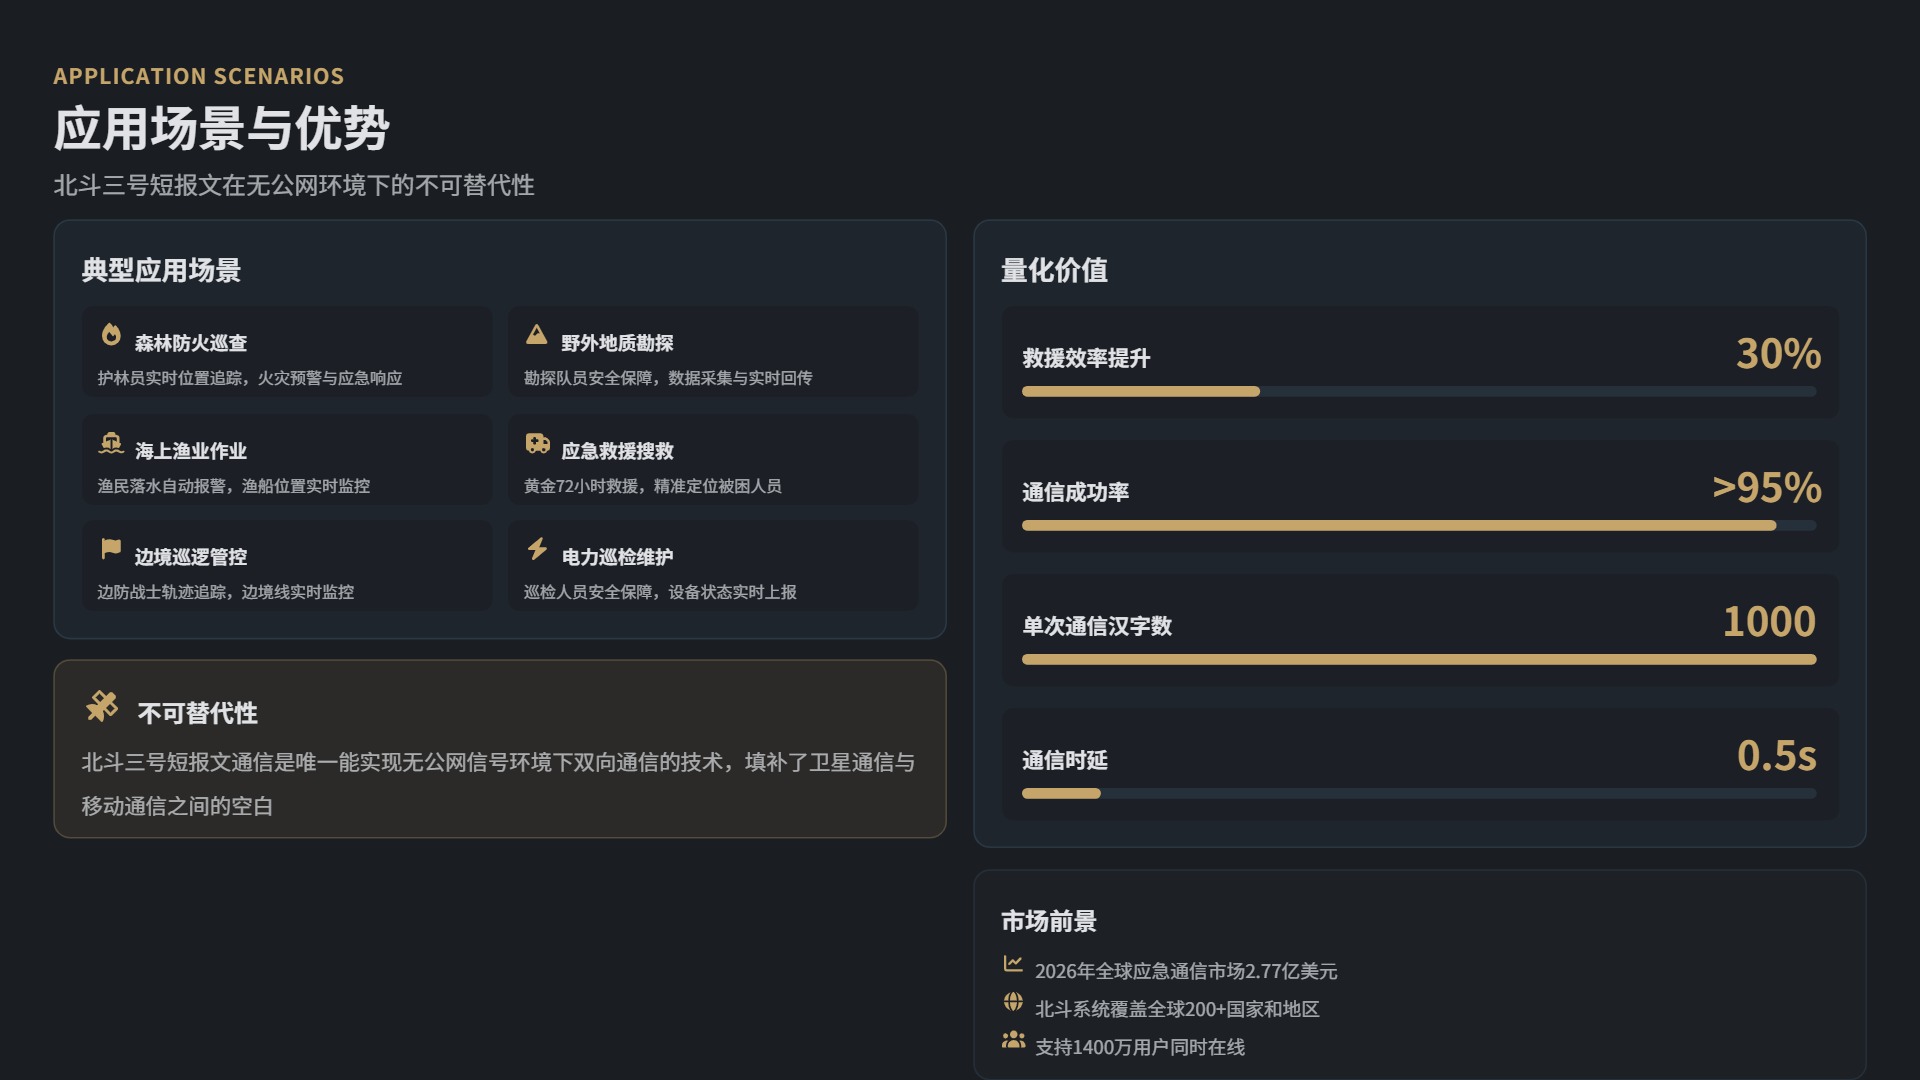Screen dimensions: 1920x1080
Task: Click the ship icon beside 海上渔业作业
Action: (111, 443)
